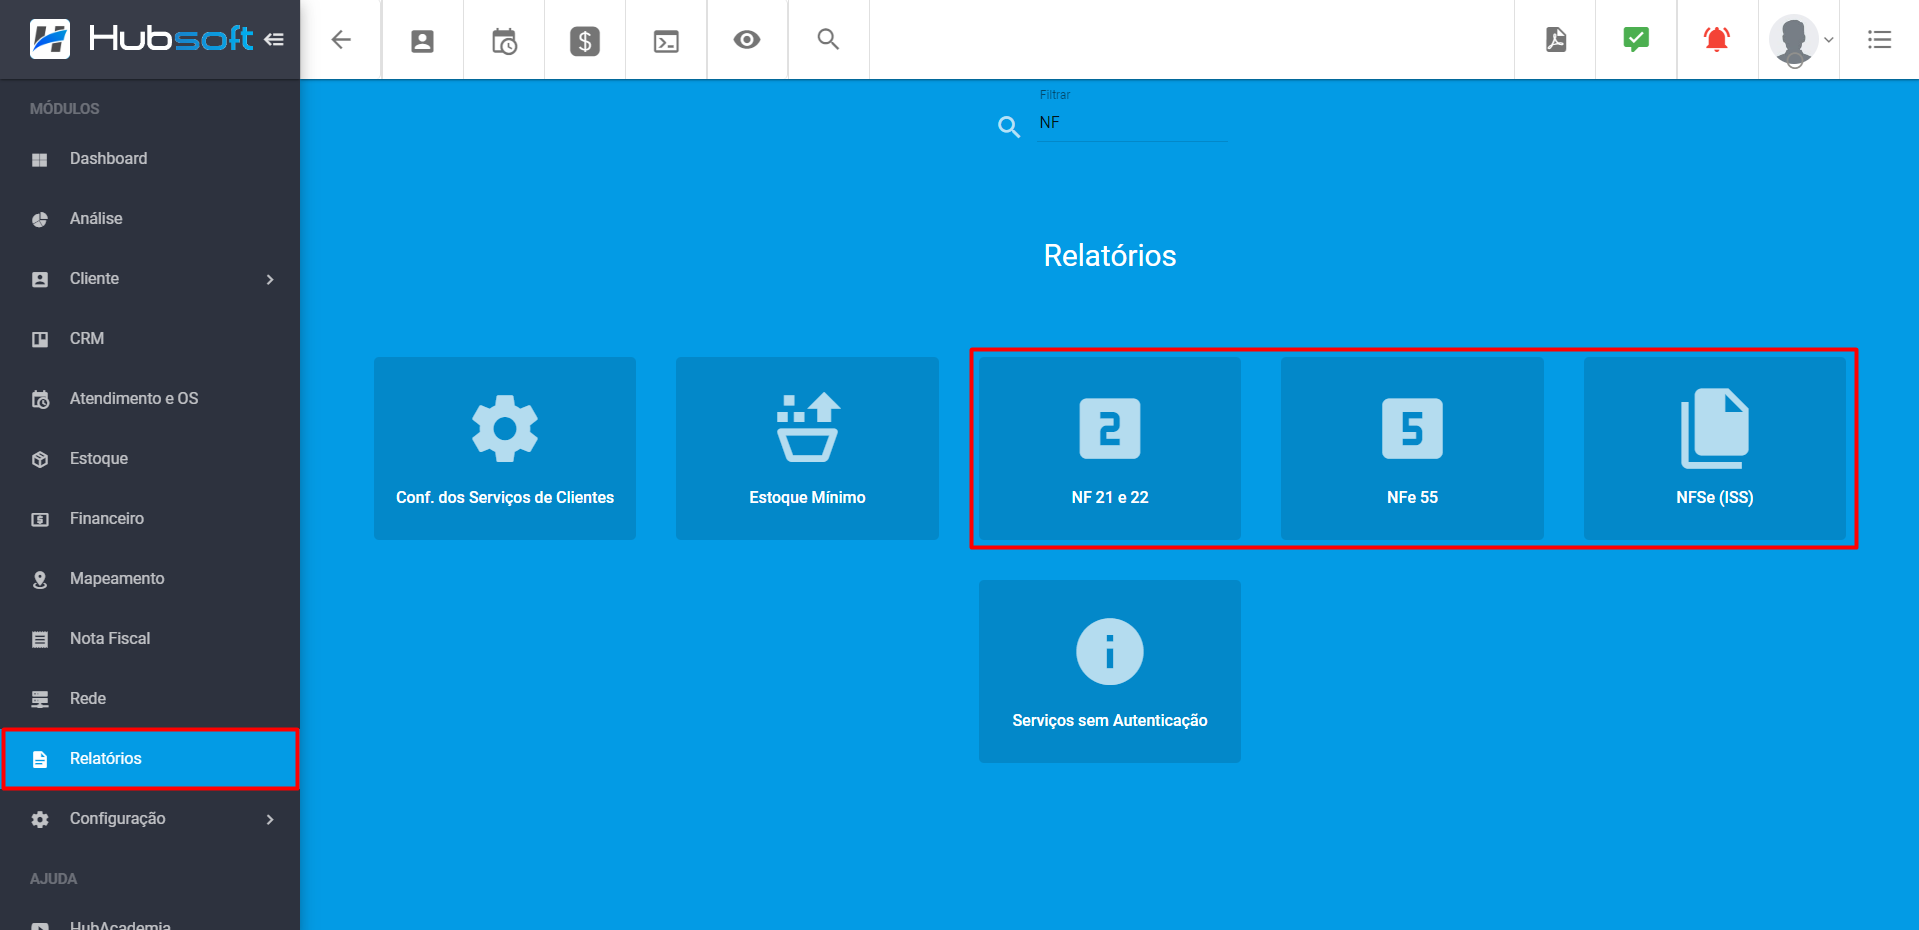Open the Análise module
The height and width of the screenshot is (930, 1919).
coord(150,219)
